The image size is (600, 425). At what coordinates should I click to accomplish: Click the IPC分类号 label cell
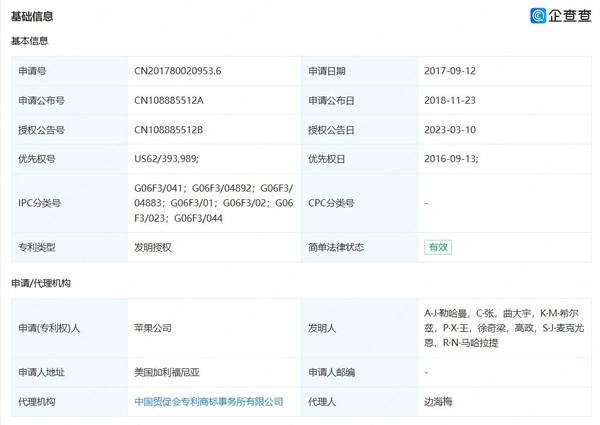69,203
